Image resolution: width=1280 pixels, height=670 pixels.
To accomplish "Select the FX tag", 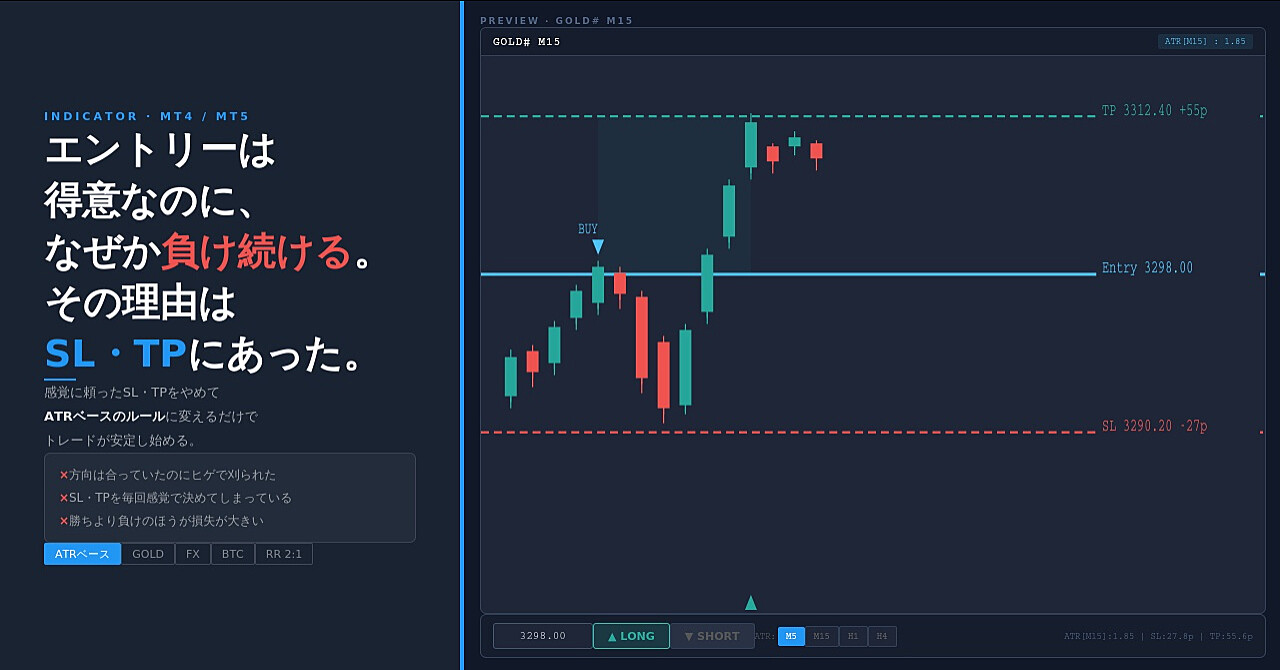I will coord(193,554).
